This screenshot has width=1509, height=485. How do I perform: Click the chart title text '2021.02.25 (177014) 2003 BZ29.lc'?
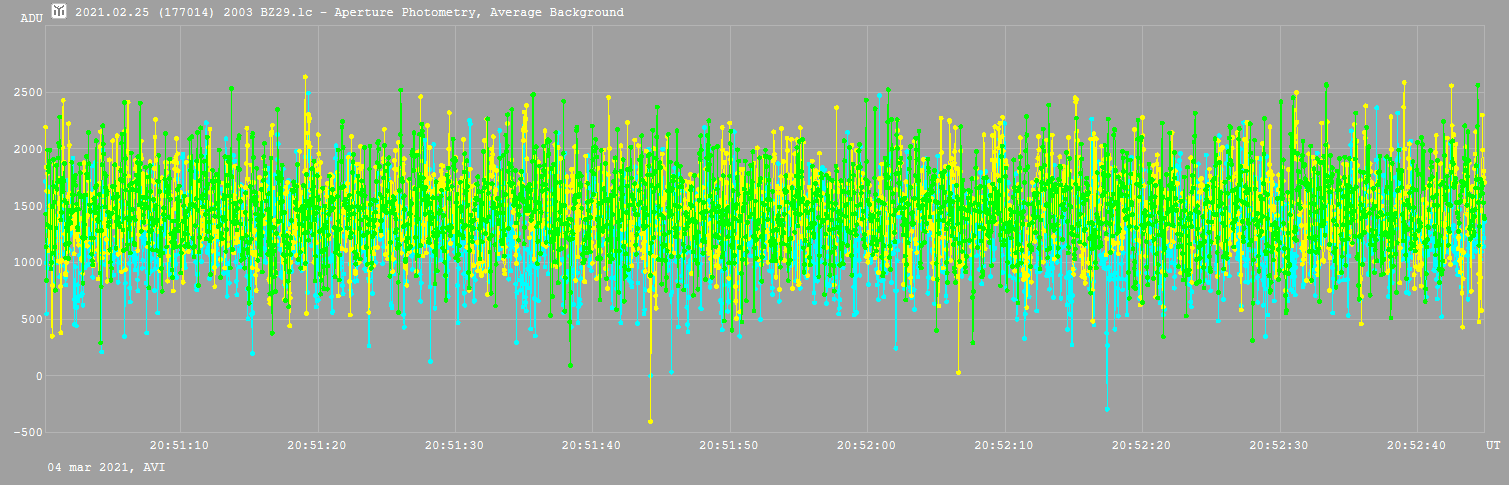[195, 13]
